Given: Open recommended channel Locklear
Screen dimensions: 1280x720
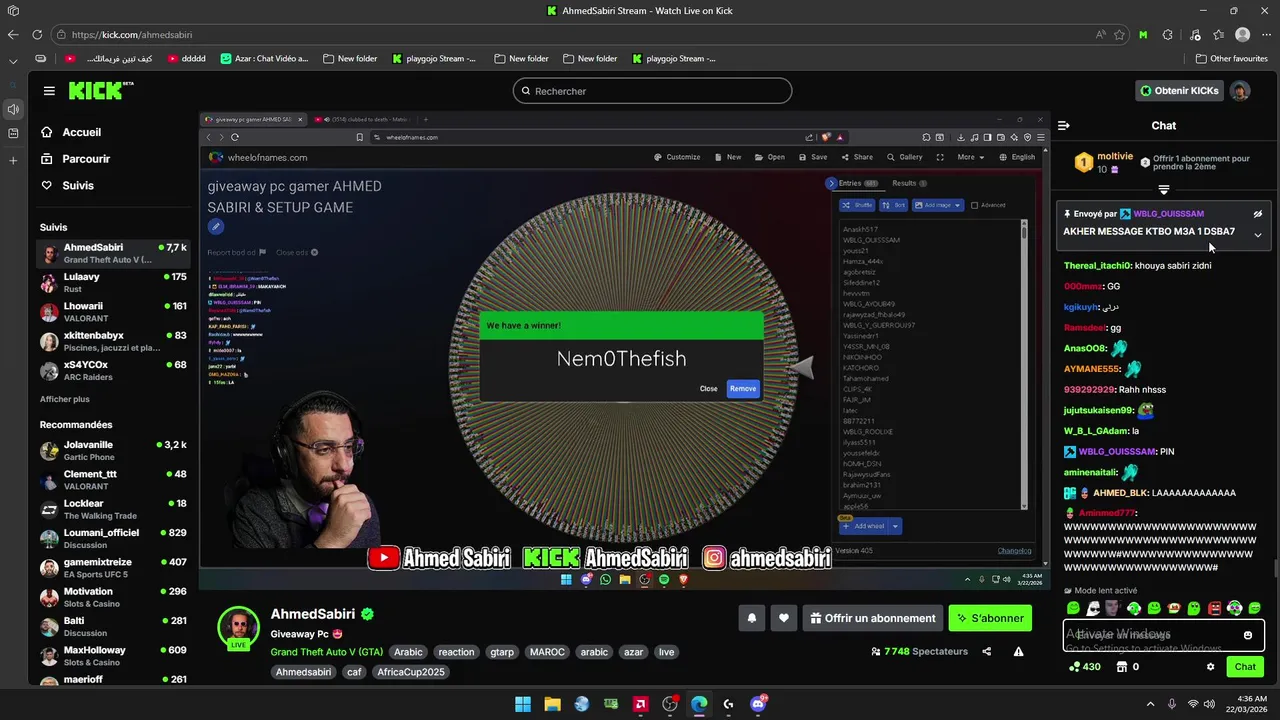Looking at the screenshot, I should (x=113, y=509).
